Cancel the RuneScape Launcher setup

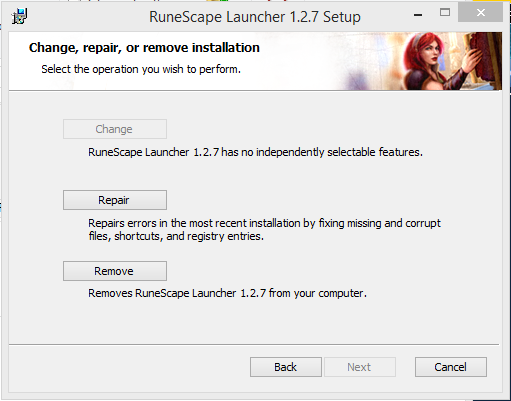tap(451, 367)
